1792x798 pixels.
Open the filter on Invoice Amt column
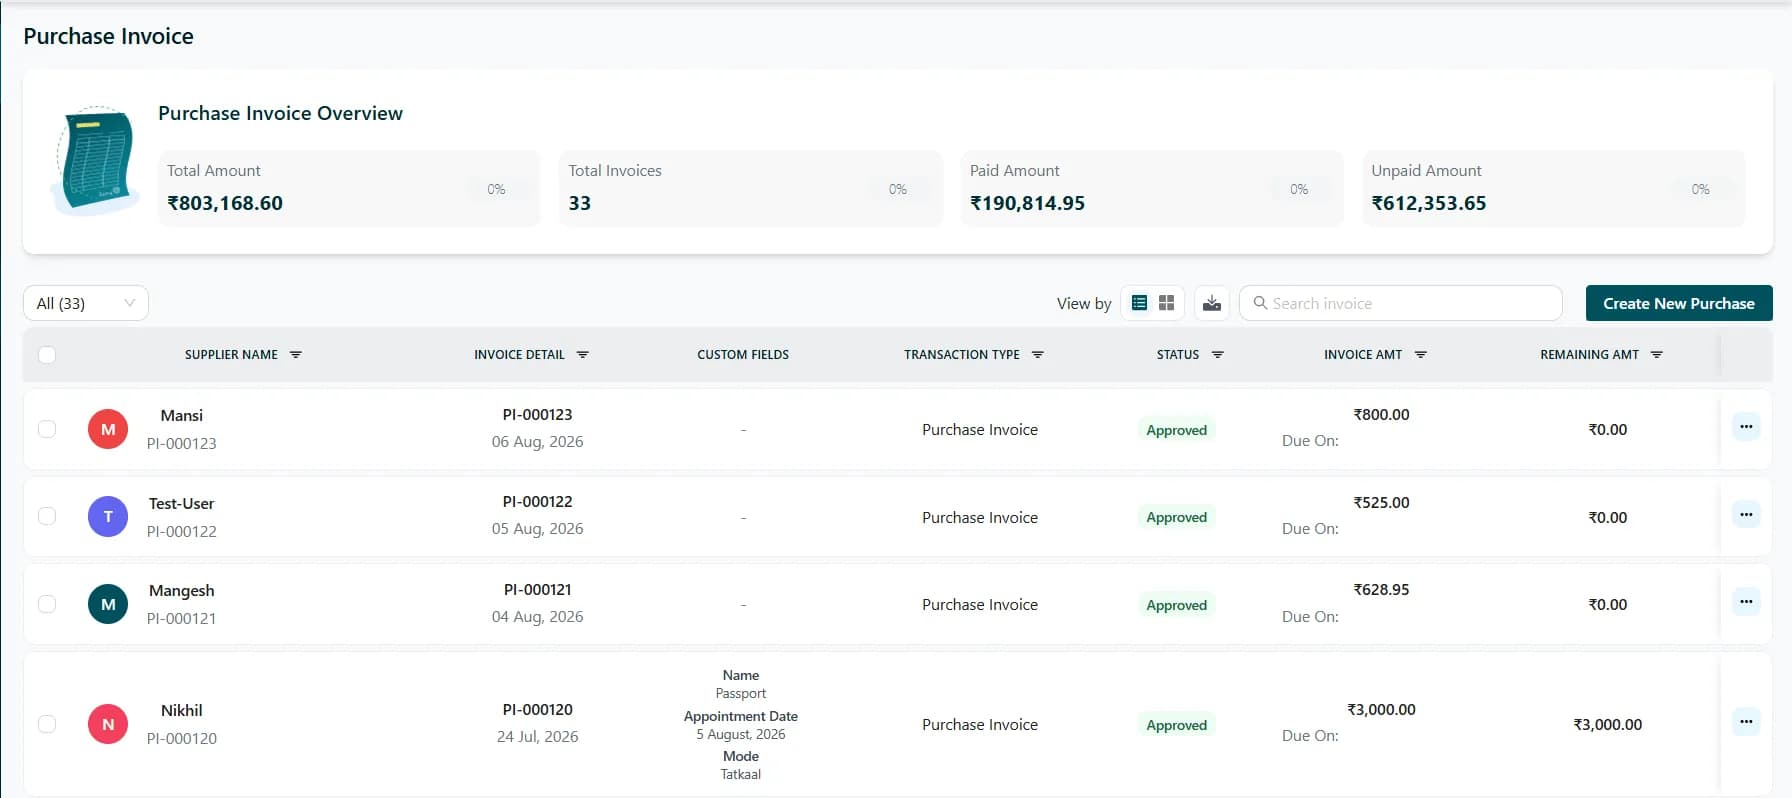click(x=1420, y=355)
